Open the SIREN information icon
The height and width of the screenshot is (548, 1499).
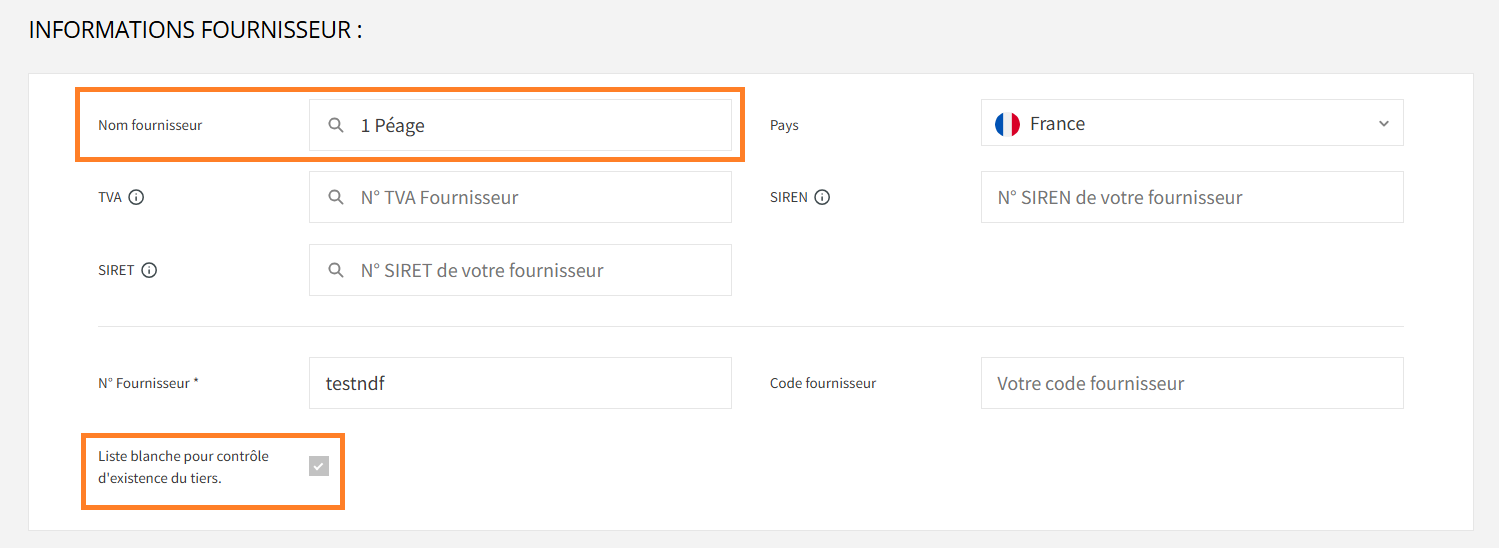point(822,197)
